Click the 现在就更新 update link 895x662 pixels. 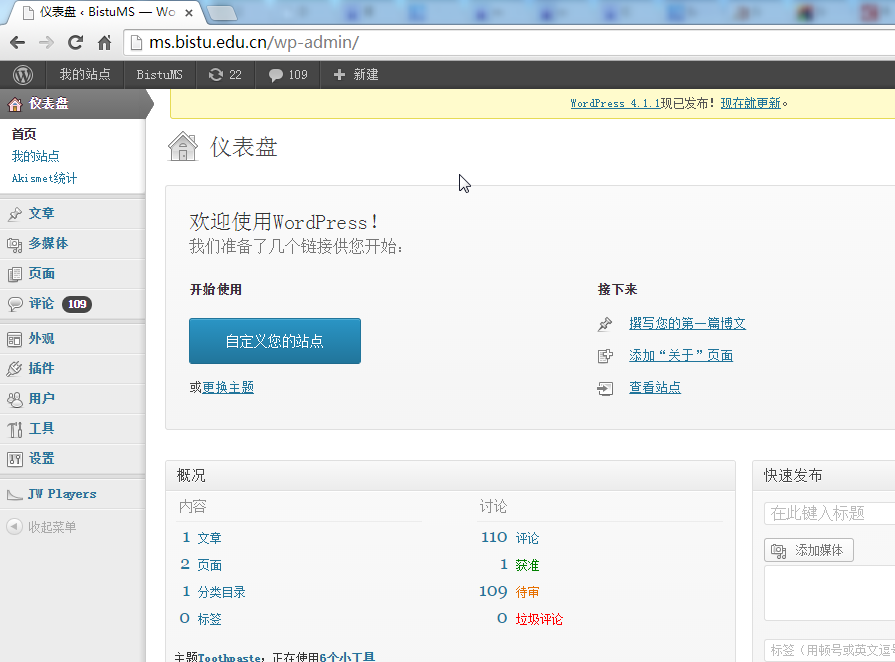(750, 103)
